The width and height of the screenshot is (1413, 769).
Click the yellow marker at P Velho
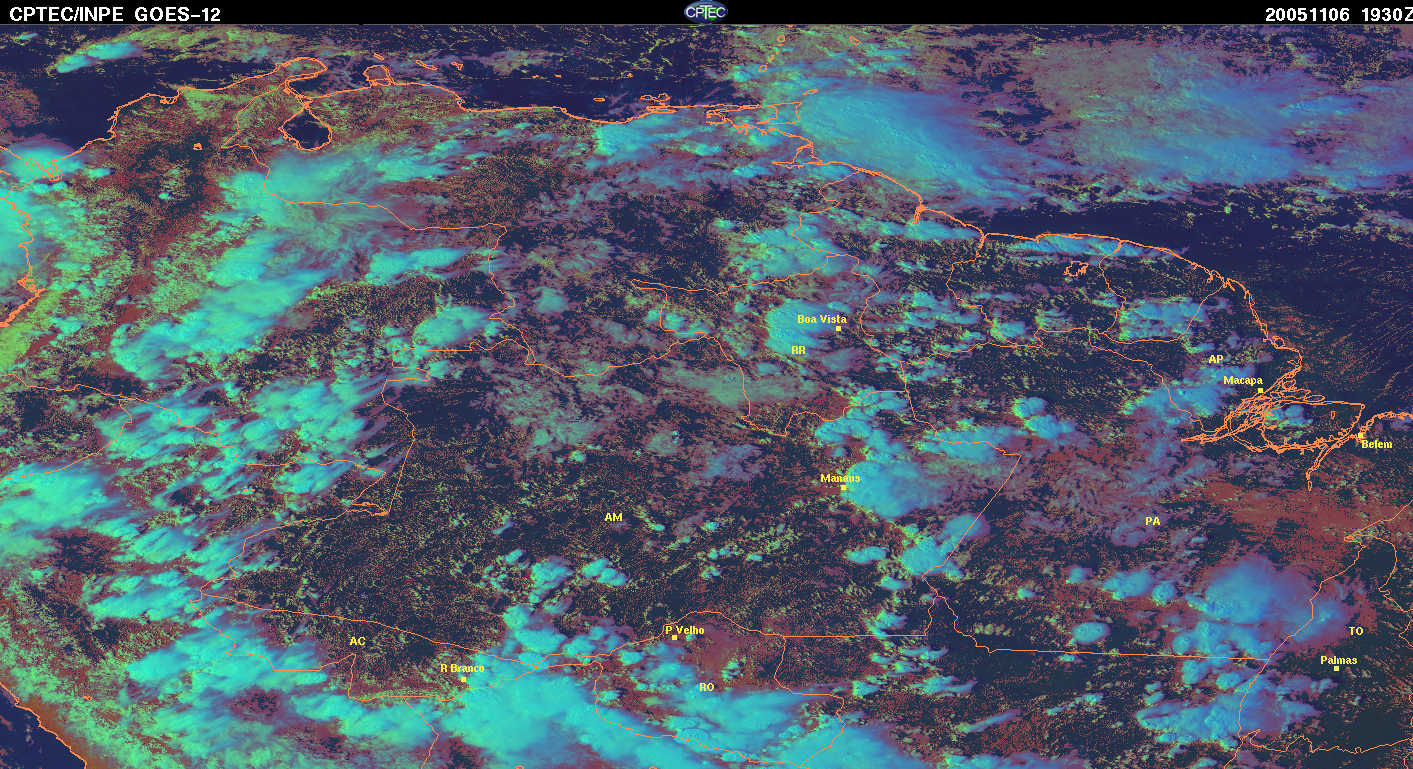(675, 638)
